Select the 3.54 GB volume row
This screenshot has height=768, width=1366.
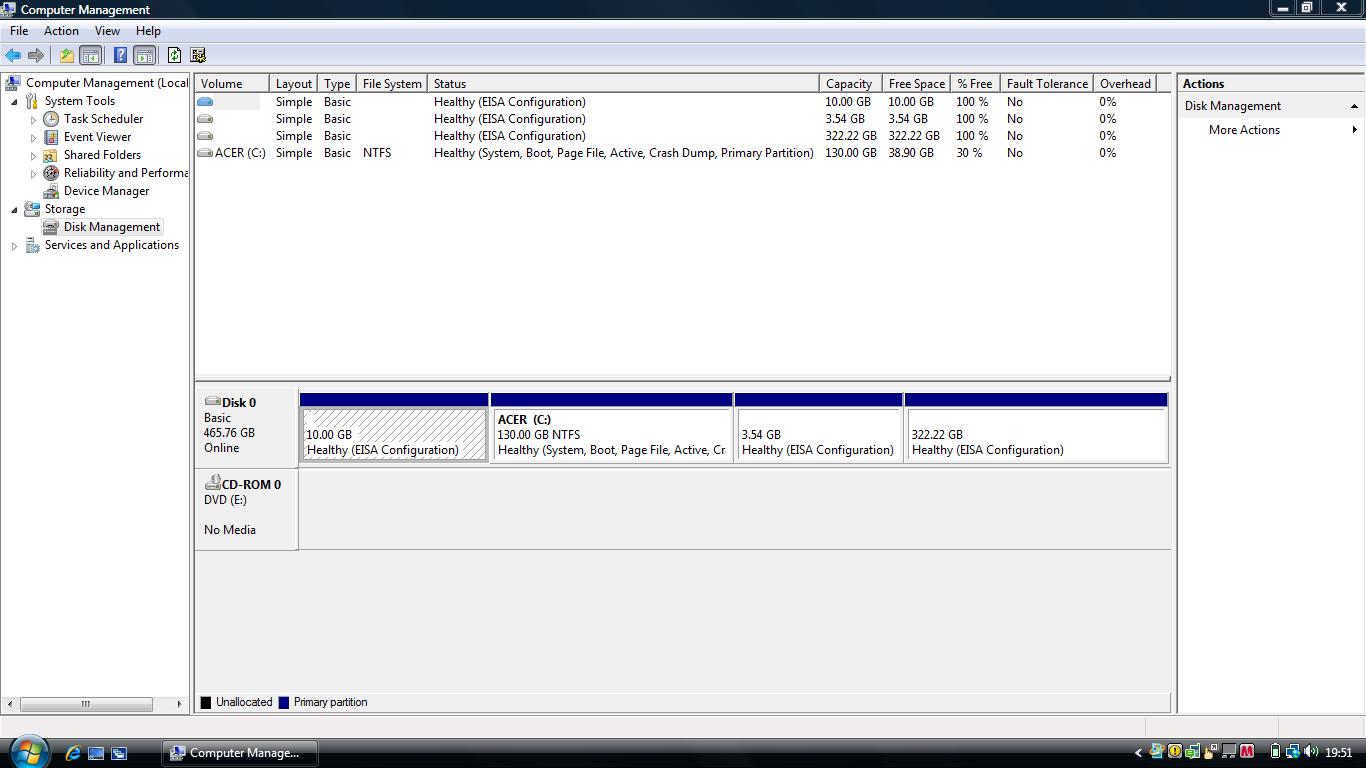click(682, 119)
